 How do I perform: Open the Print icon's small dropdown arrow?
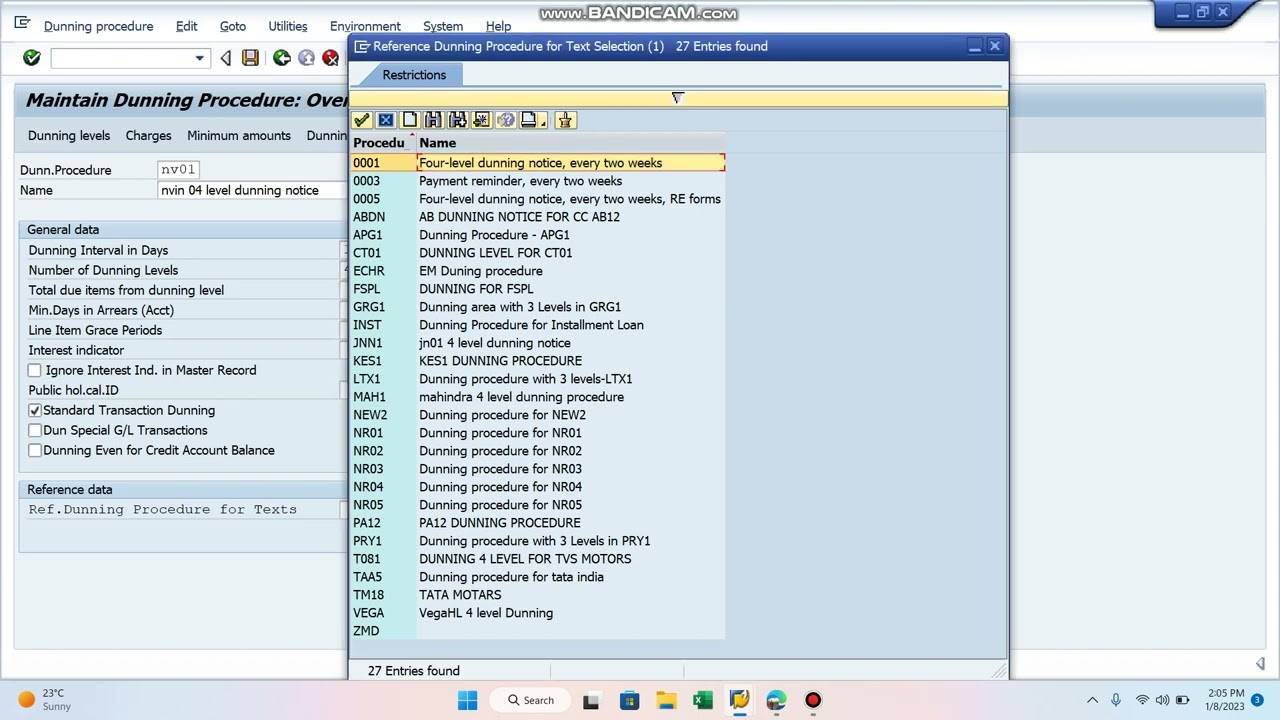(543, 122)
